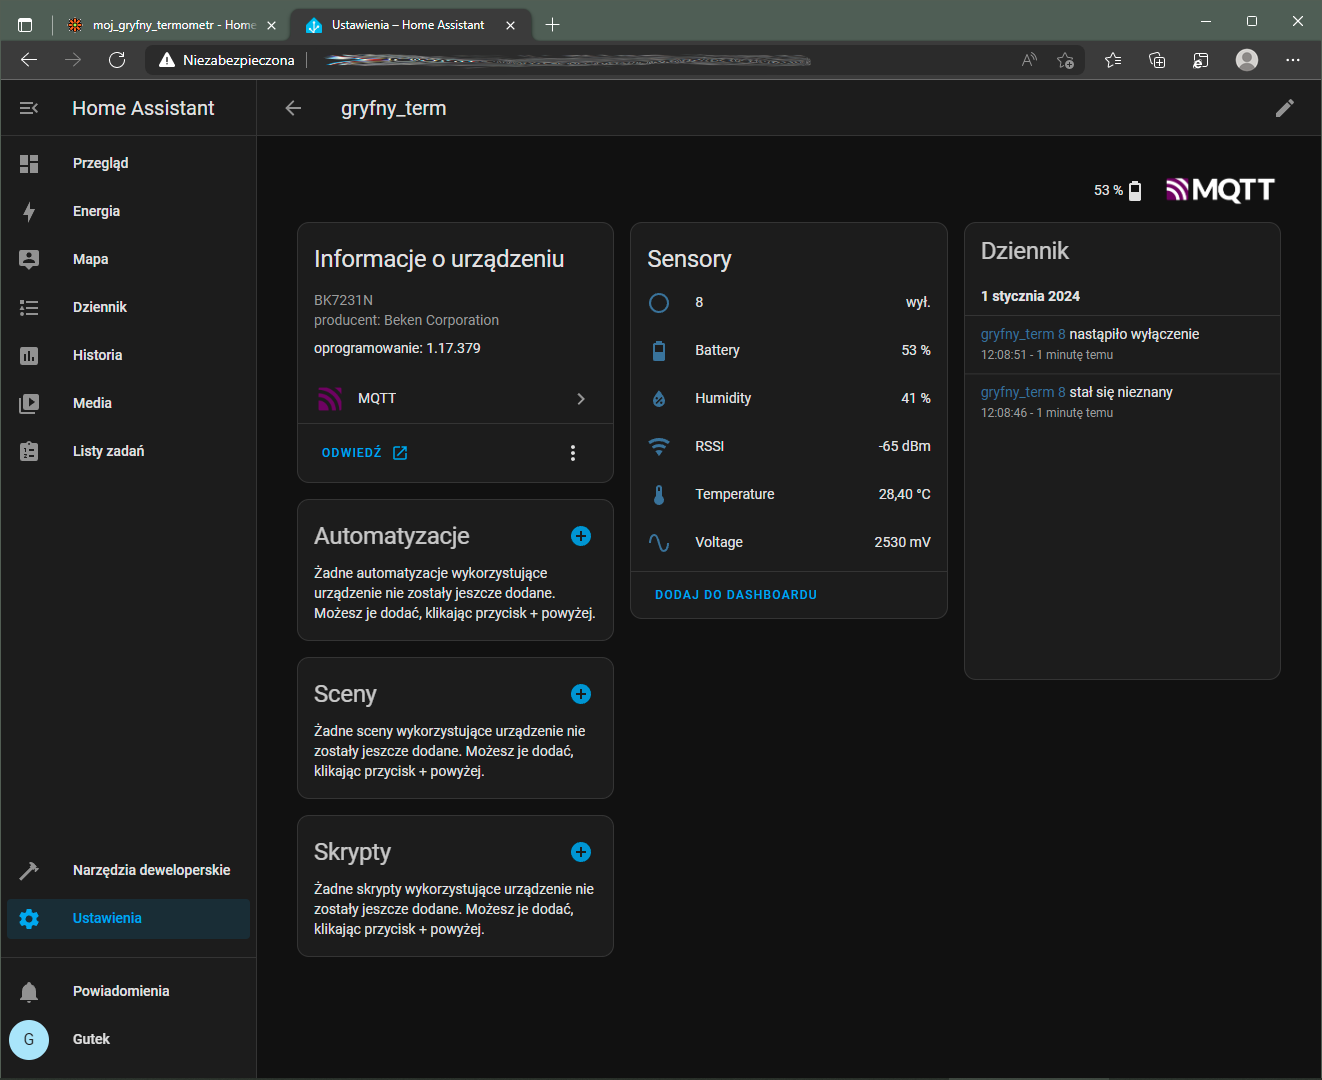Open the Temperature sensor row
The height and width of the screenshot is (1080, 1322).
[789, 494]
